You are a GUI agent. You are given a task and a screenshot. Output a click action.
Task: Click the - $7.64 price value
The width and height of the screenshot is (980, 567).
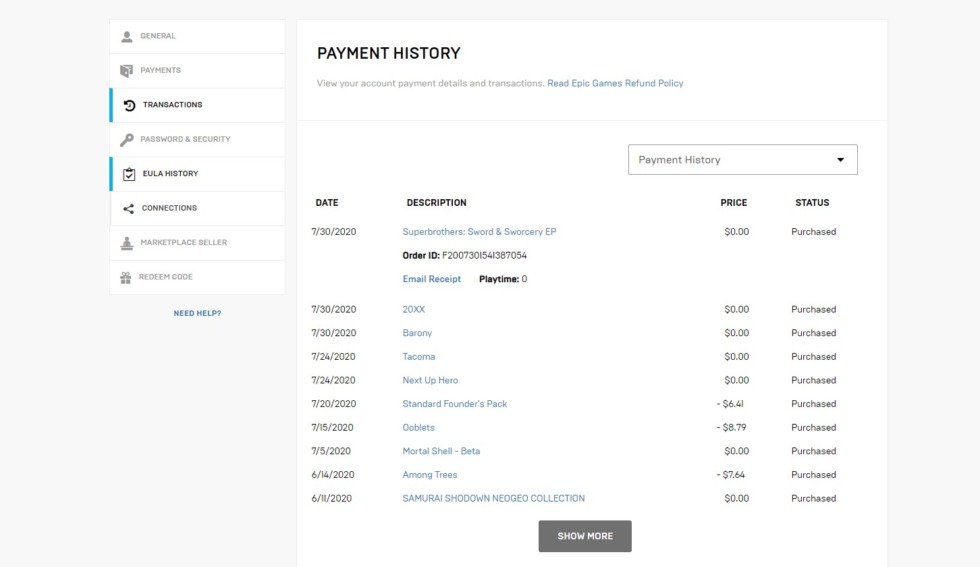coord(731,474)
